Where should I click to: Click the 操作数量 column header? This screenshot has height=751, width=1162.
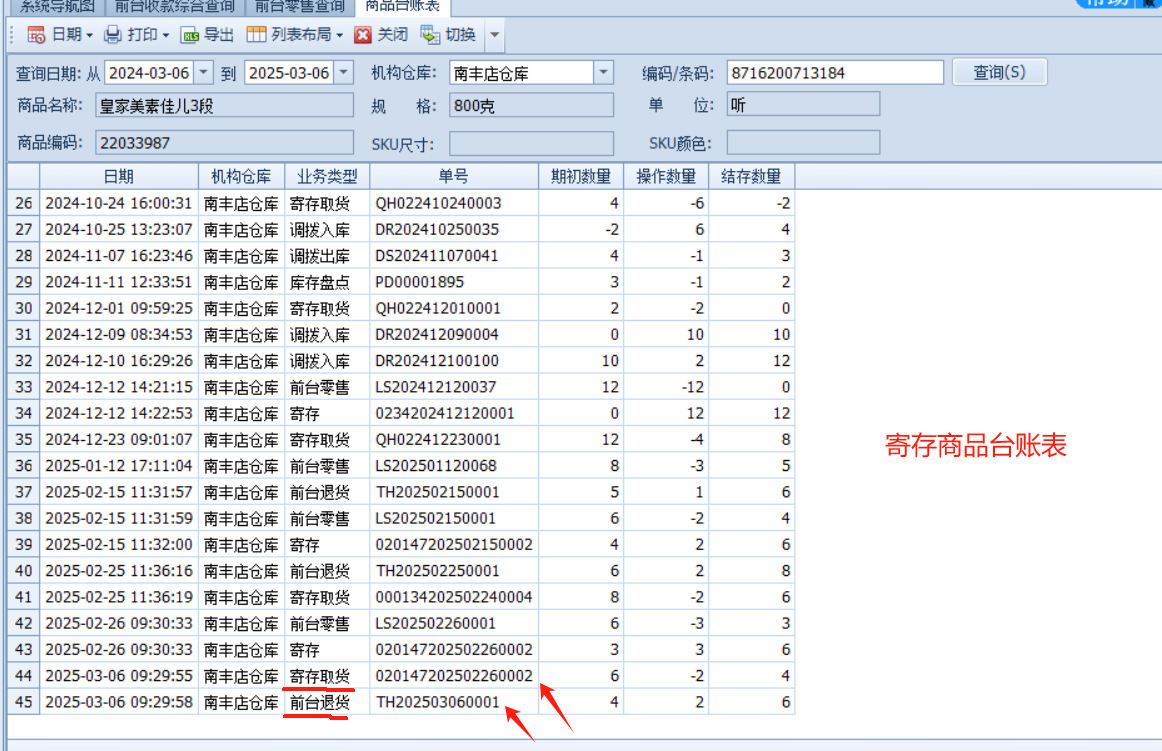[x=666, y=176]
